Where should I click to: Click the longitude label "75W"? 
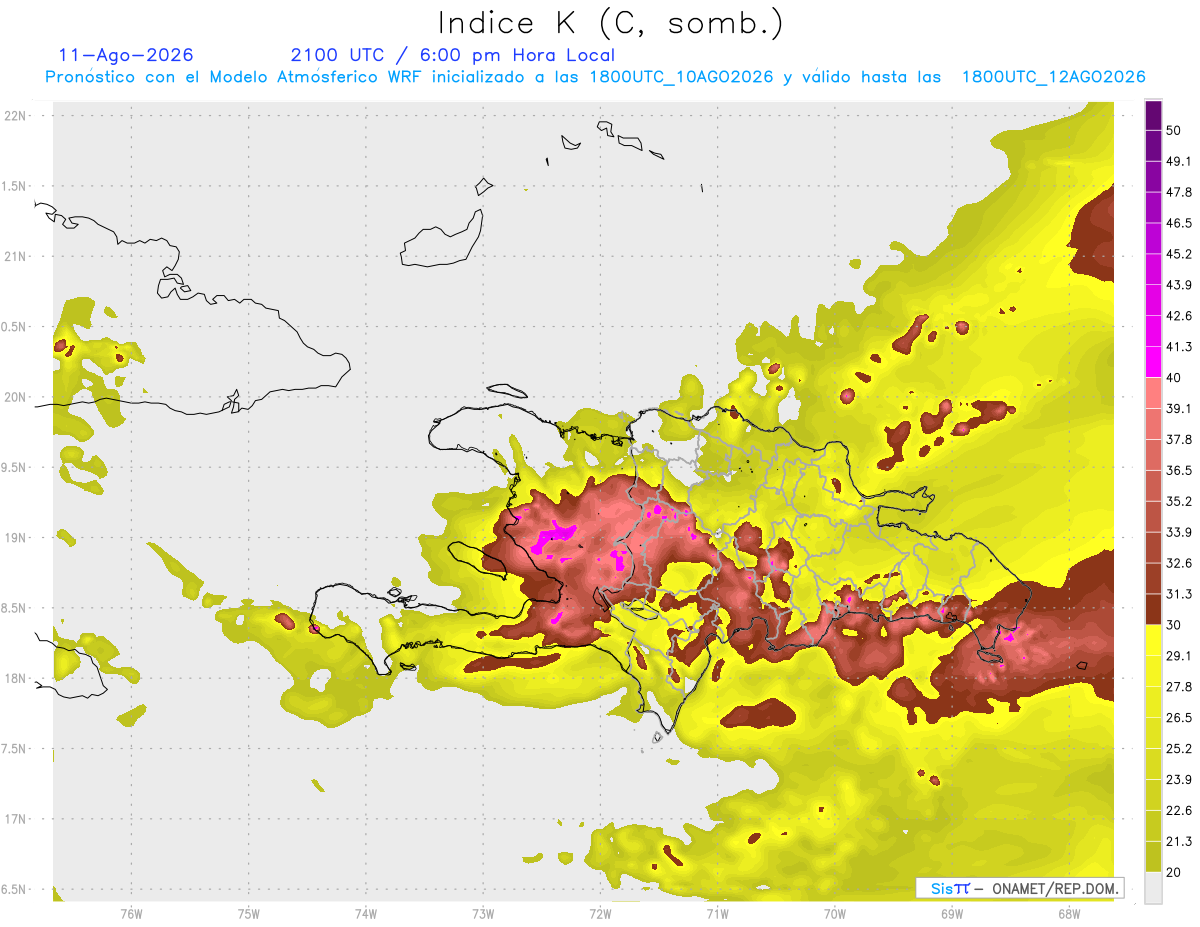coord(248,913)
